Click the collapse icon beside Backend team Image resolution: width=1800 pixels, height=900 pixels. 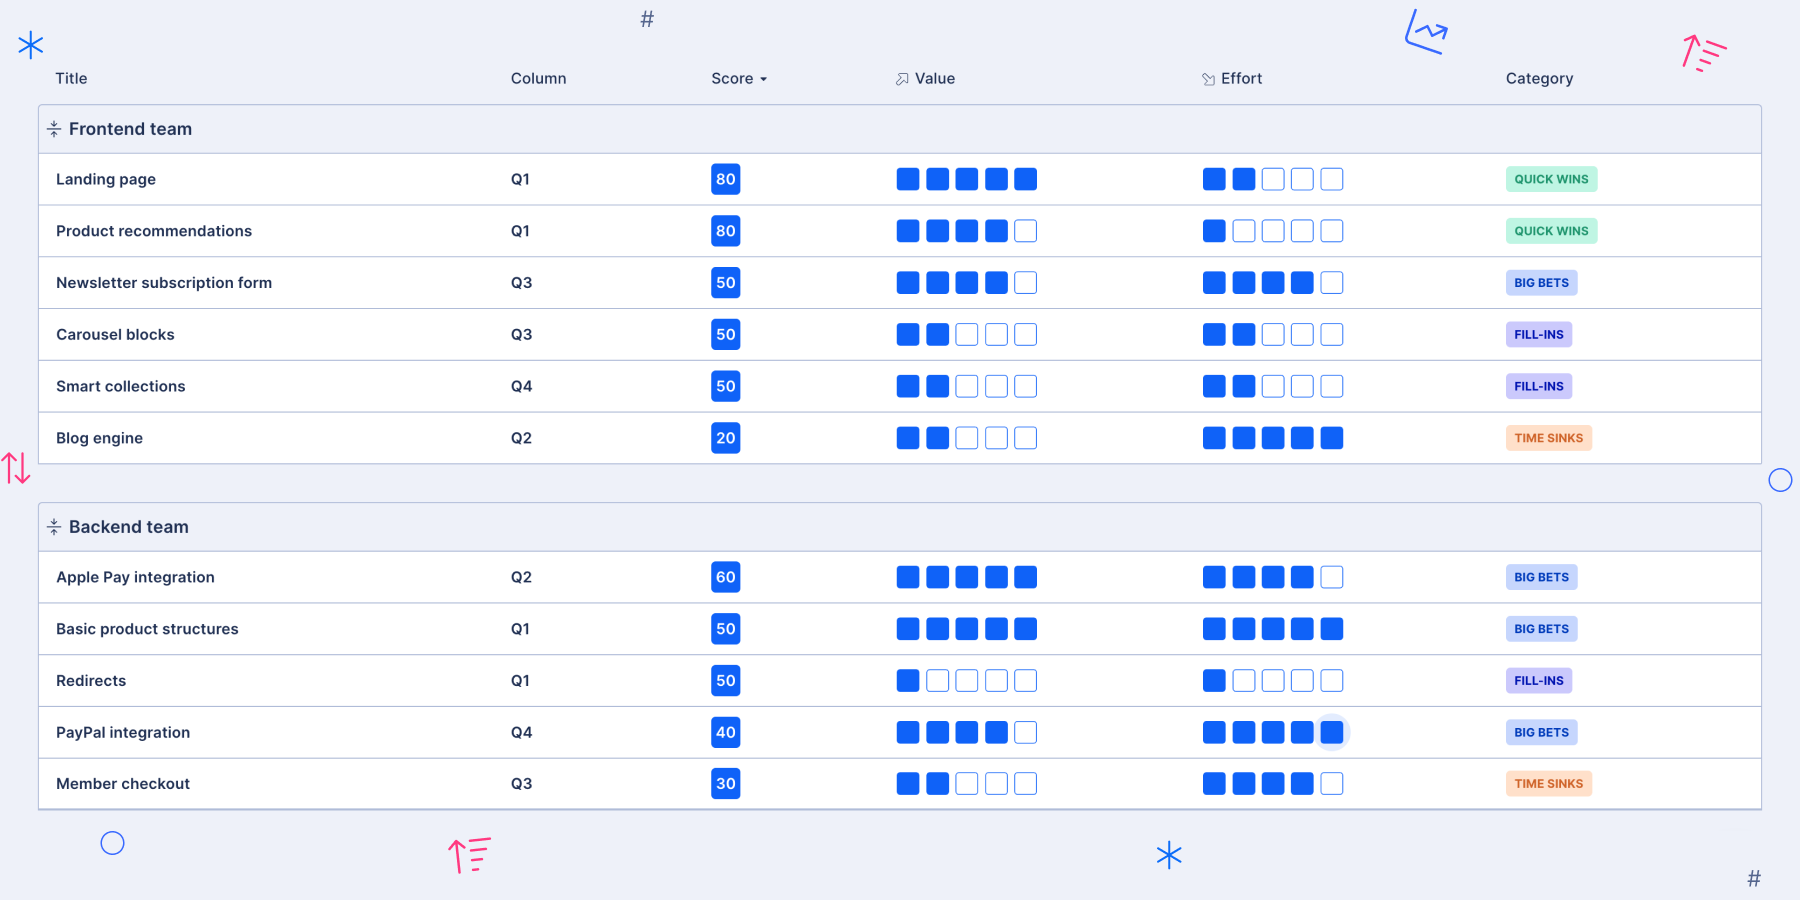[x=54, y=526]
